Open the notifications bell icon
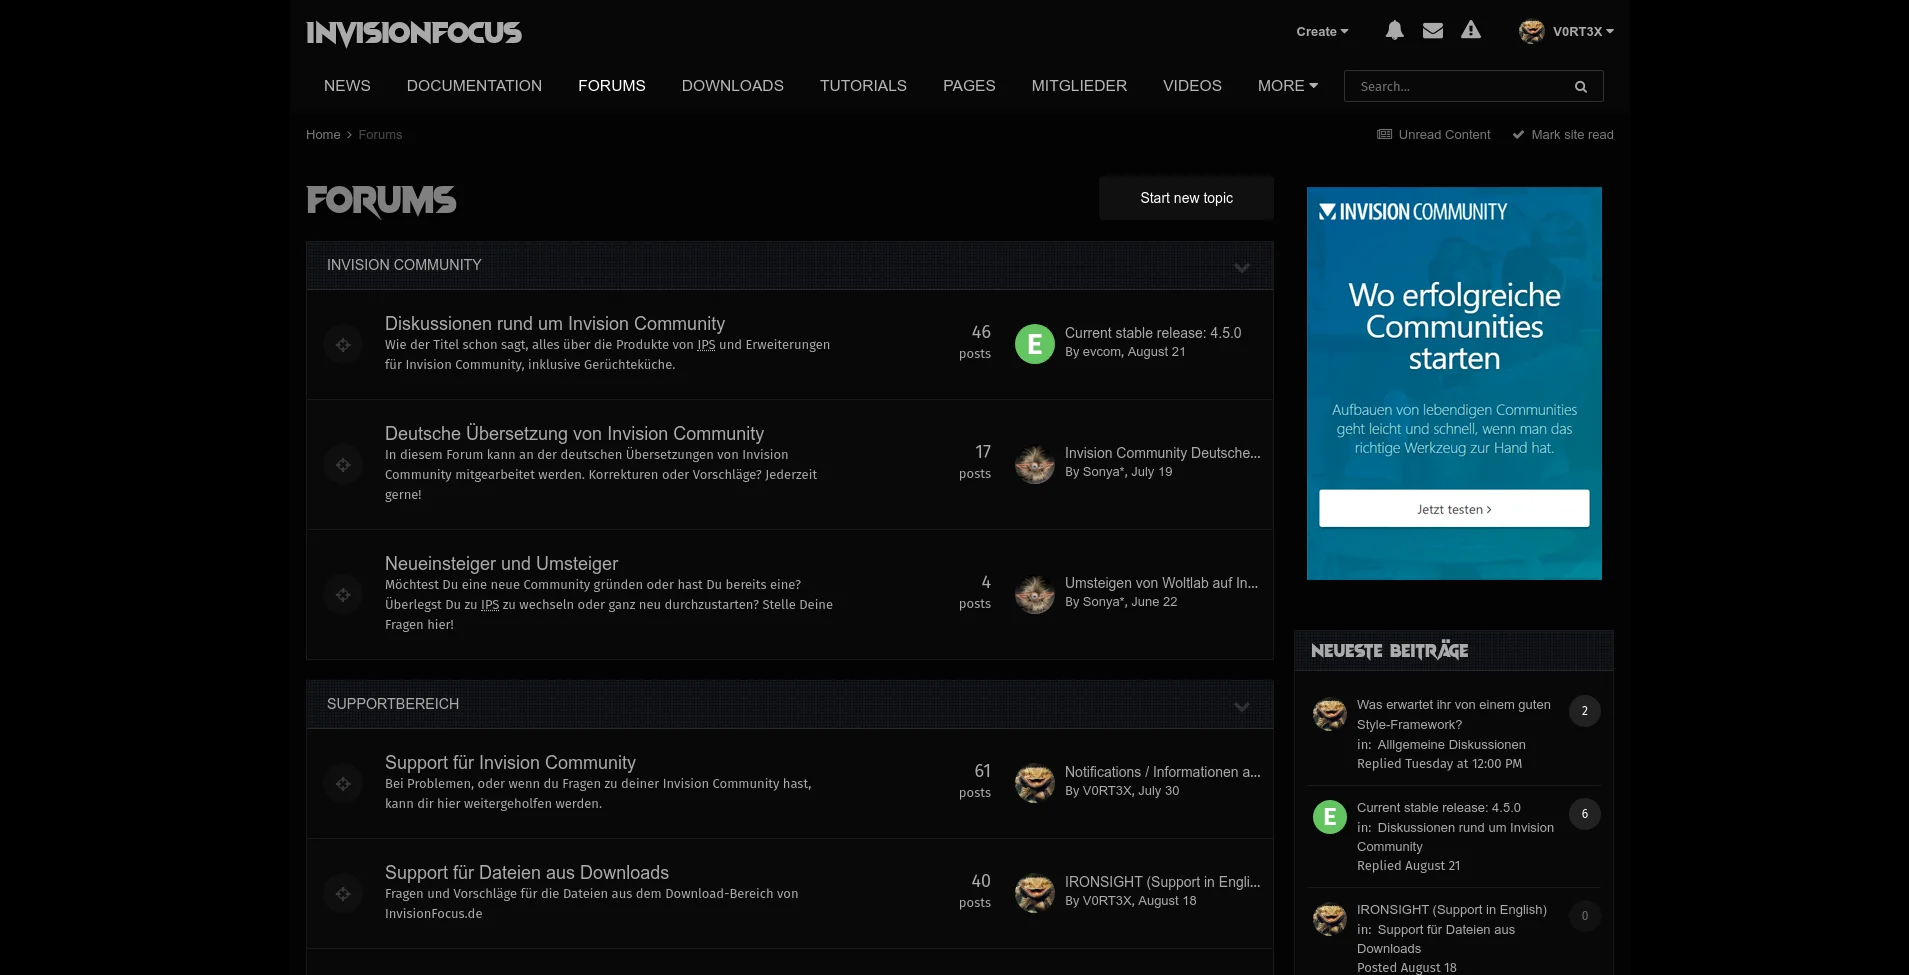Viewport: 1909px width, 975px height. 1394,31
